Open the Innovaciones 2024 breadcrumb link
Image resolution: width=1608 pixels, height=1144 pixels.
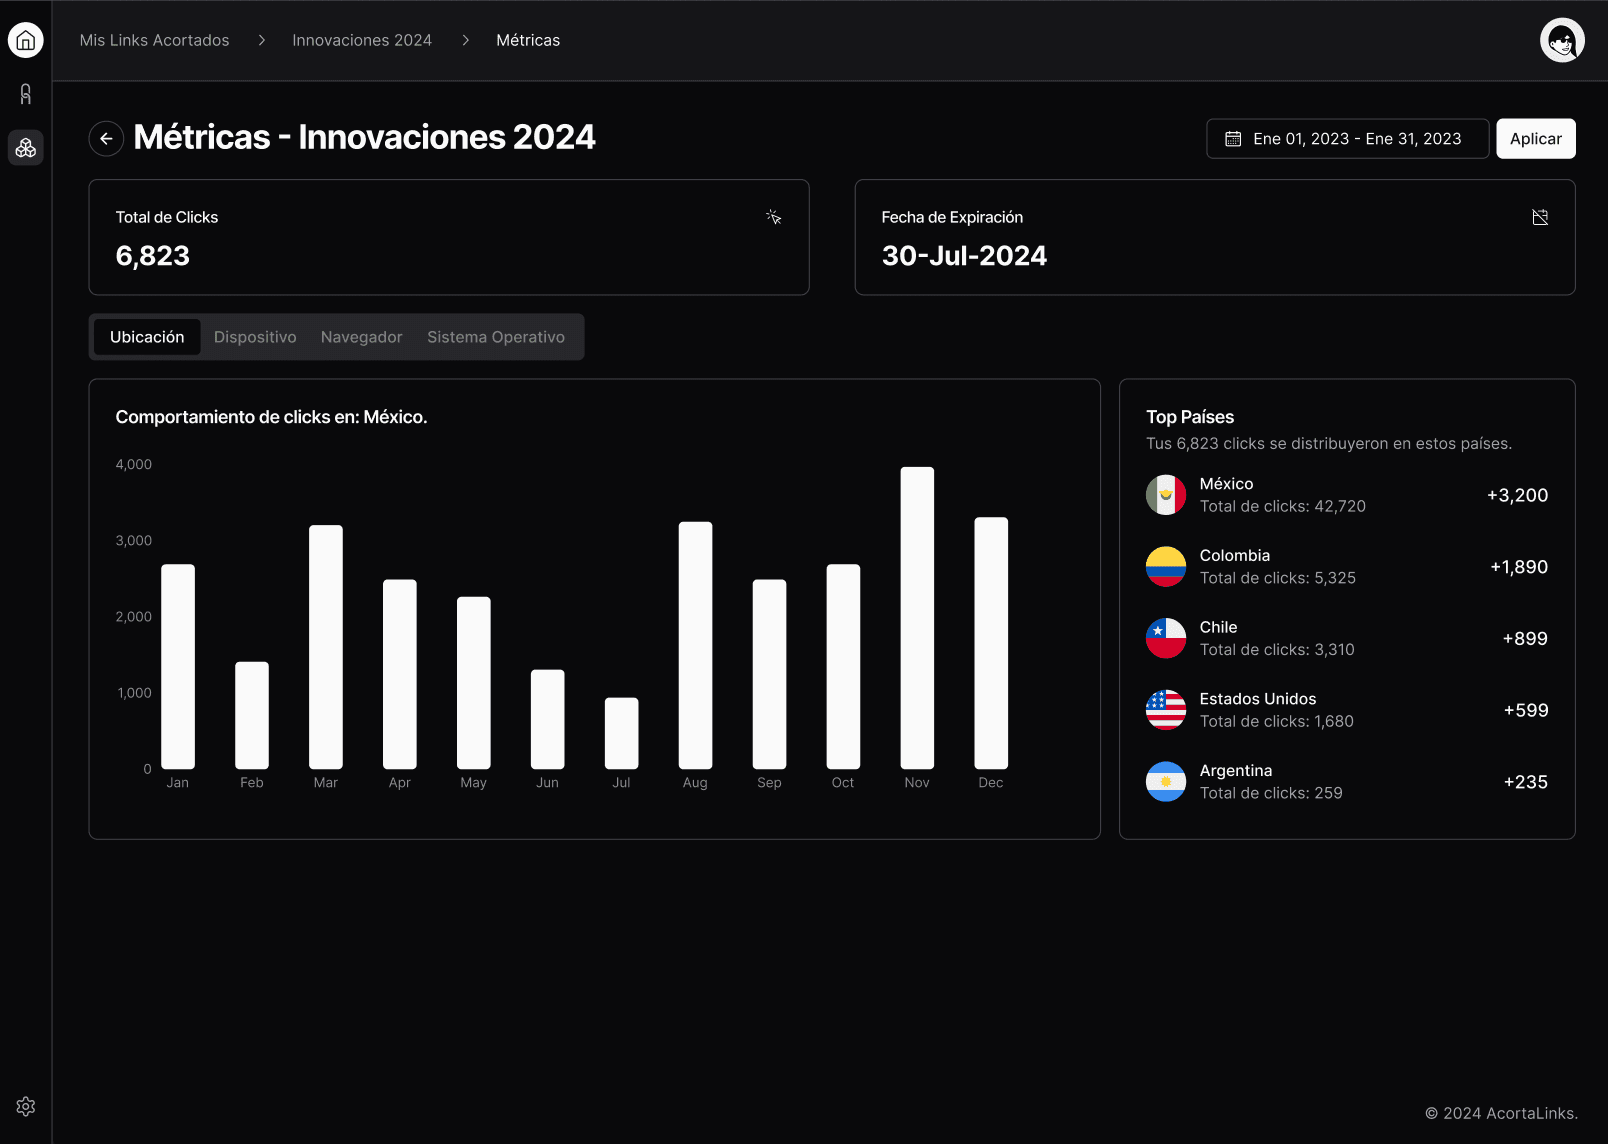tap(362, 40)
